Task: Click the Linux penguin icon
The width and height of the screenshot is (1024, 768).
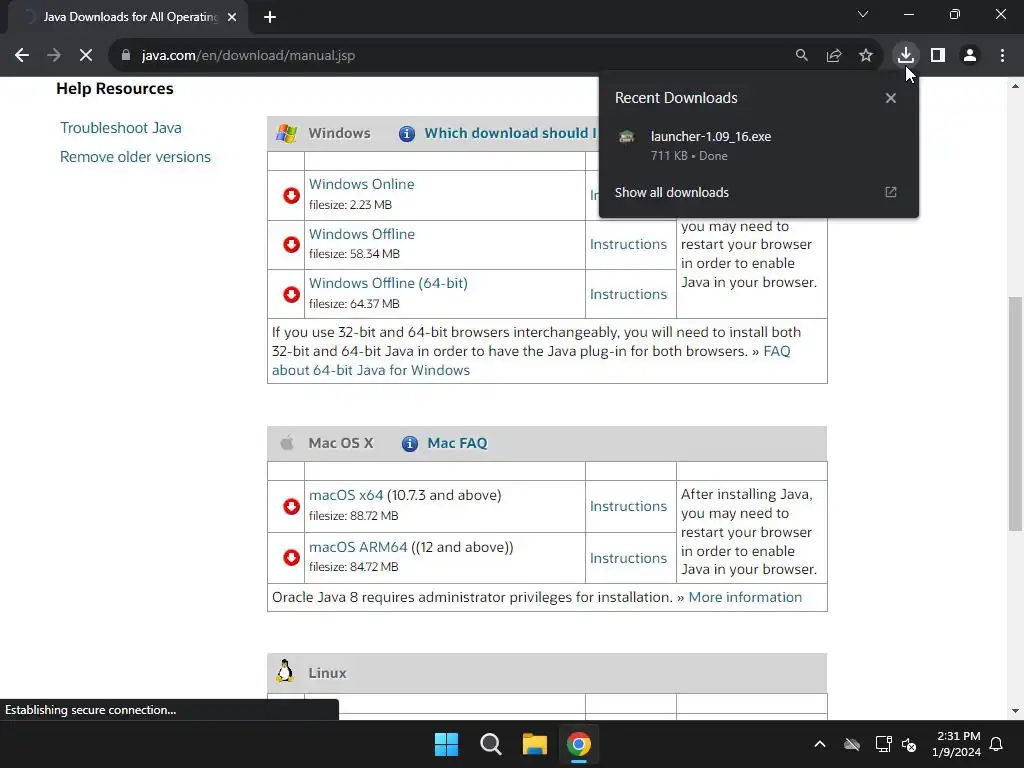Action: coord(285,671)
